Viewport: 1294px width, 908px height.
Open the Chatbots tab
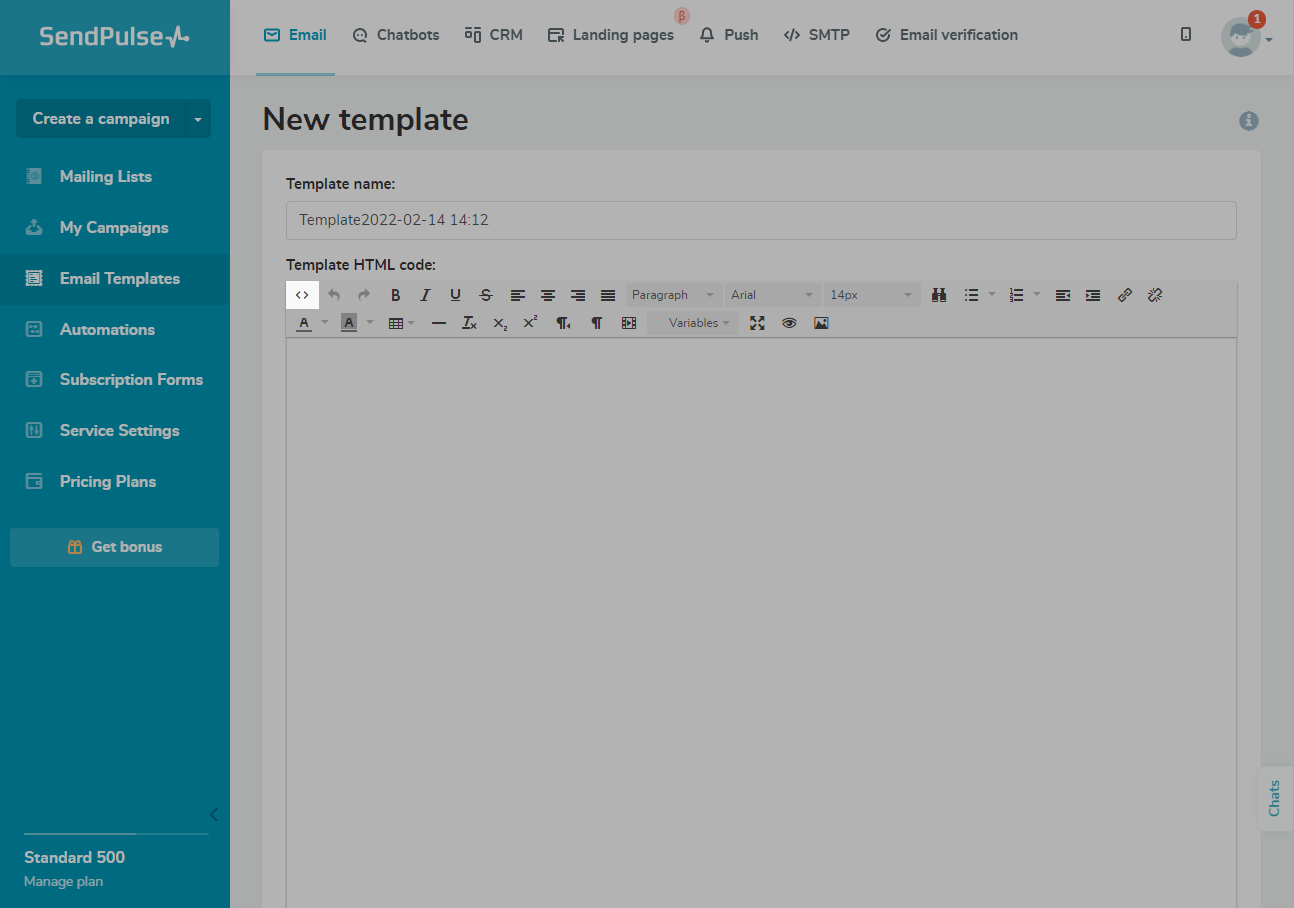pos(396,35)
